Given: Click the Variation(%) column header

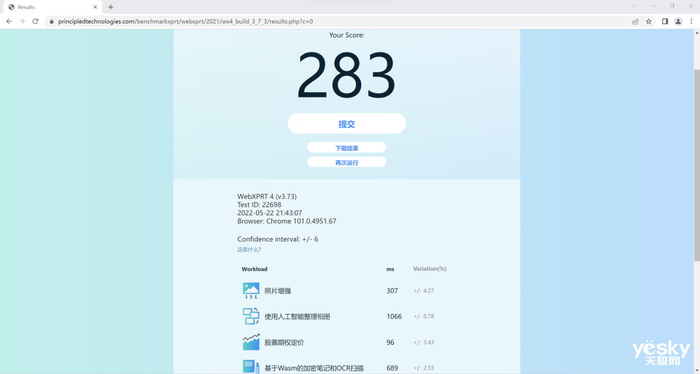Looking at the screenshot, I should [430, 269].
